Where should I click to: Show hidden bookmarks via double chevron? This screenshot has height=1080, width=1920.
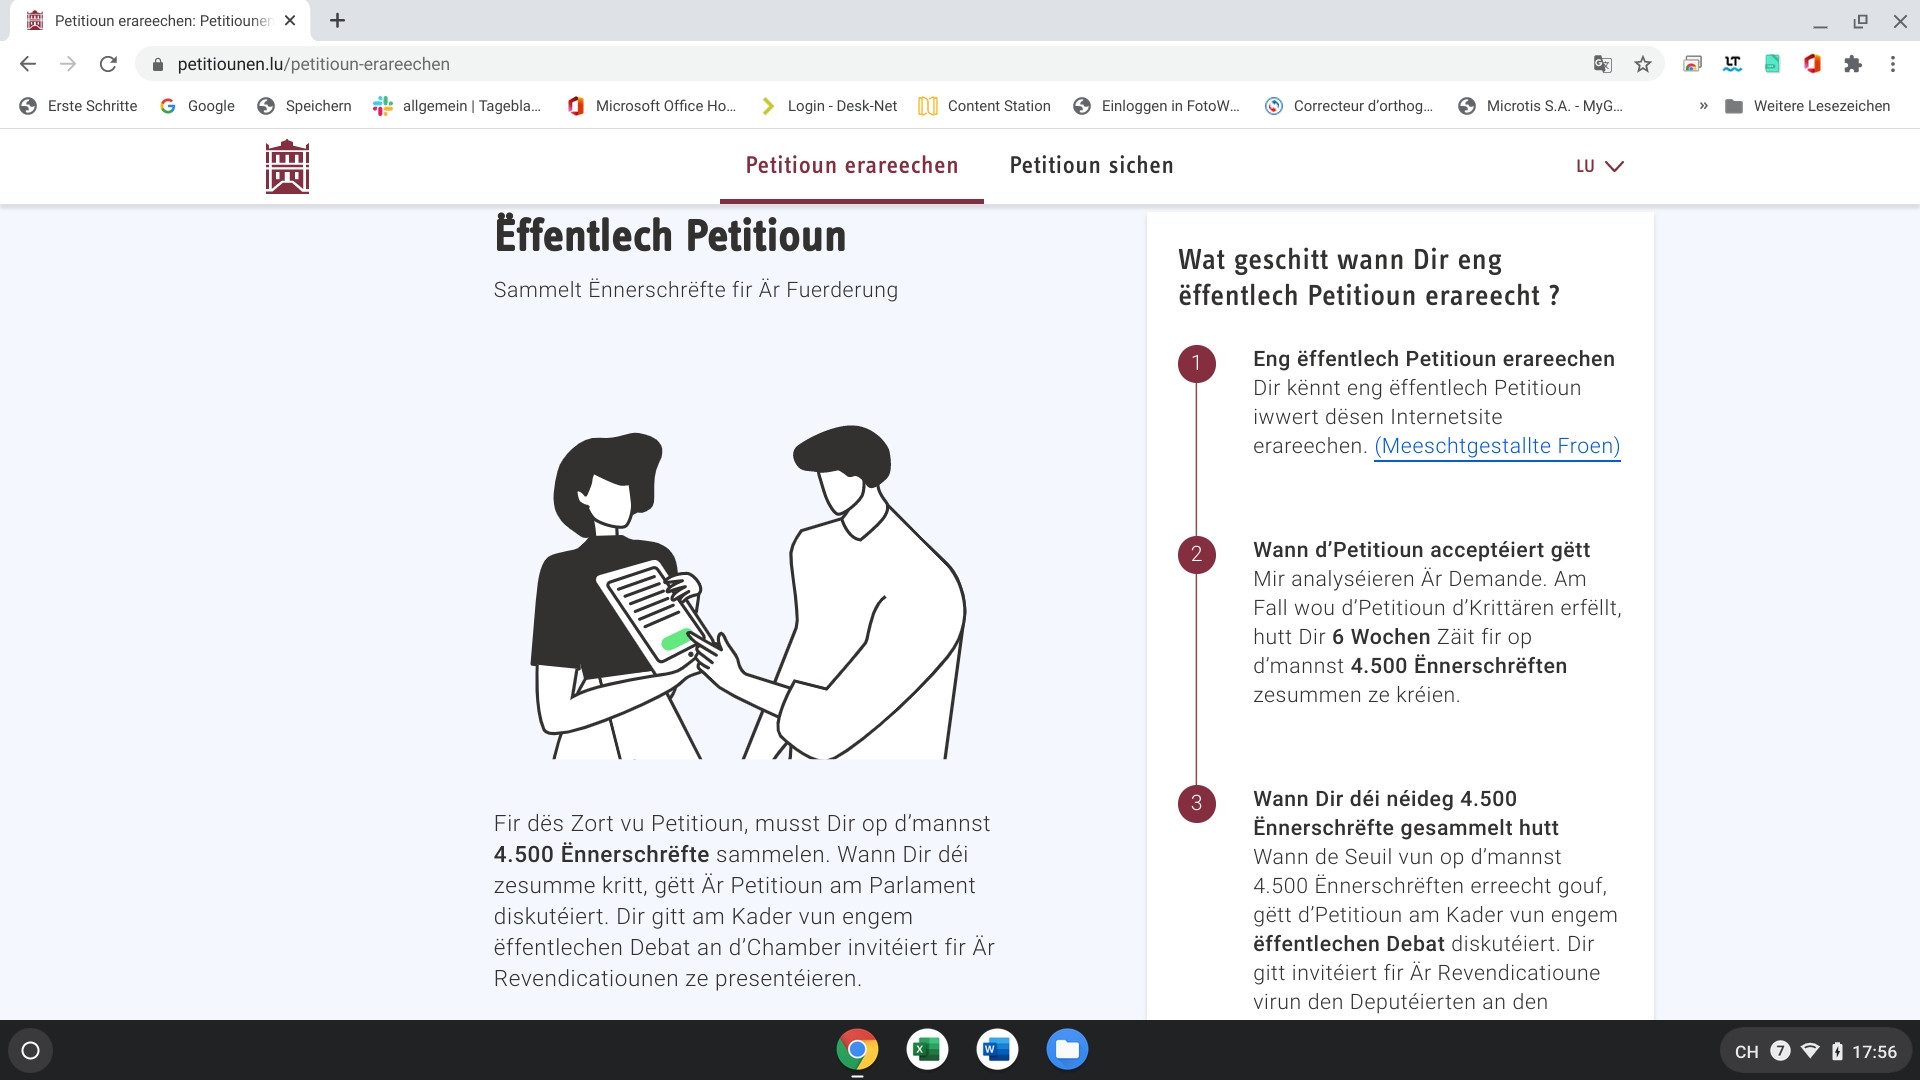click(x=1703, y=106)
